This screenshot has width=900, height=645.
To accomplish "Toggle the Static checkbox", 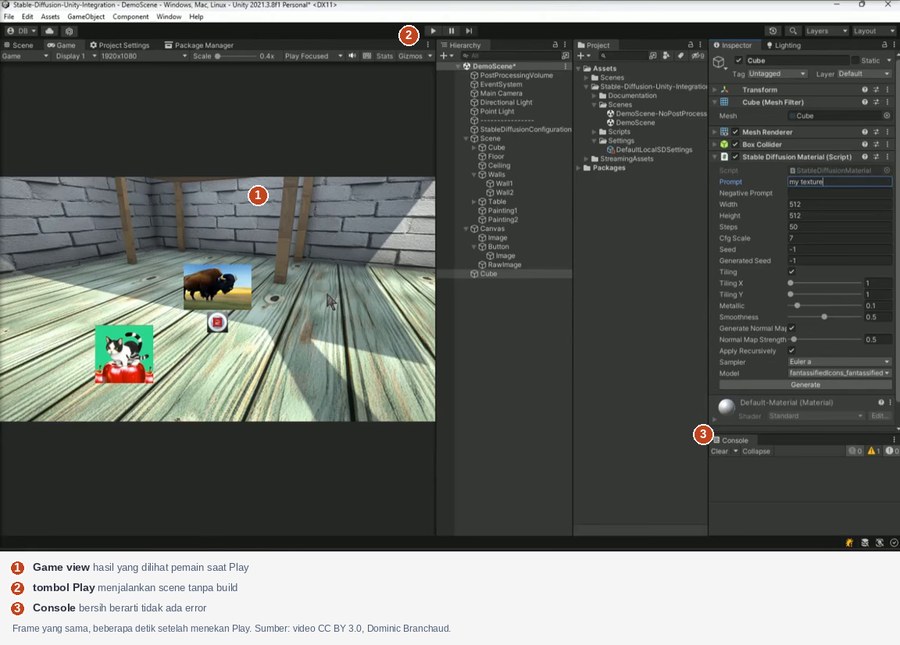I will point(855,60).
